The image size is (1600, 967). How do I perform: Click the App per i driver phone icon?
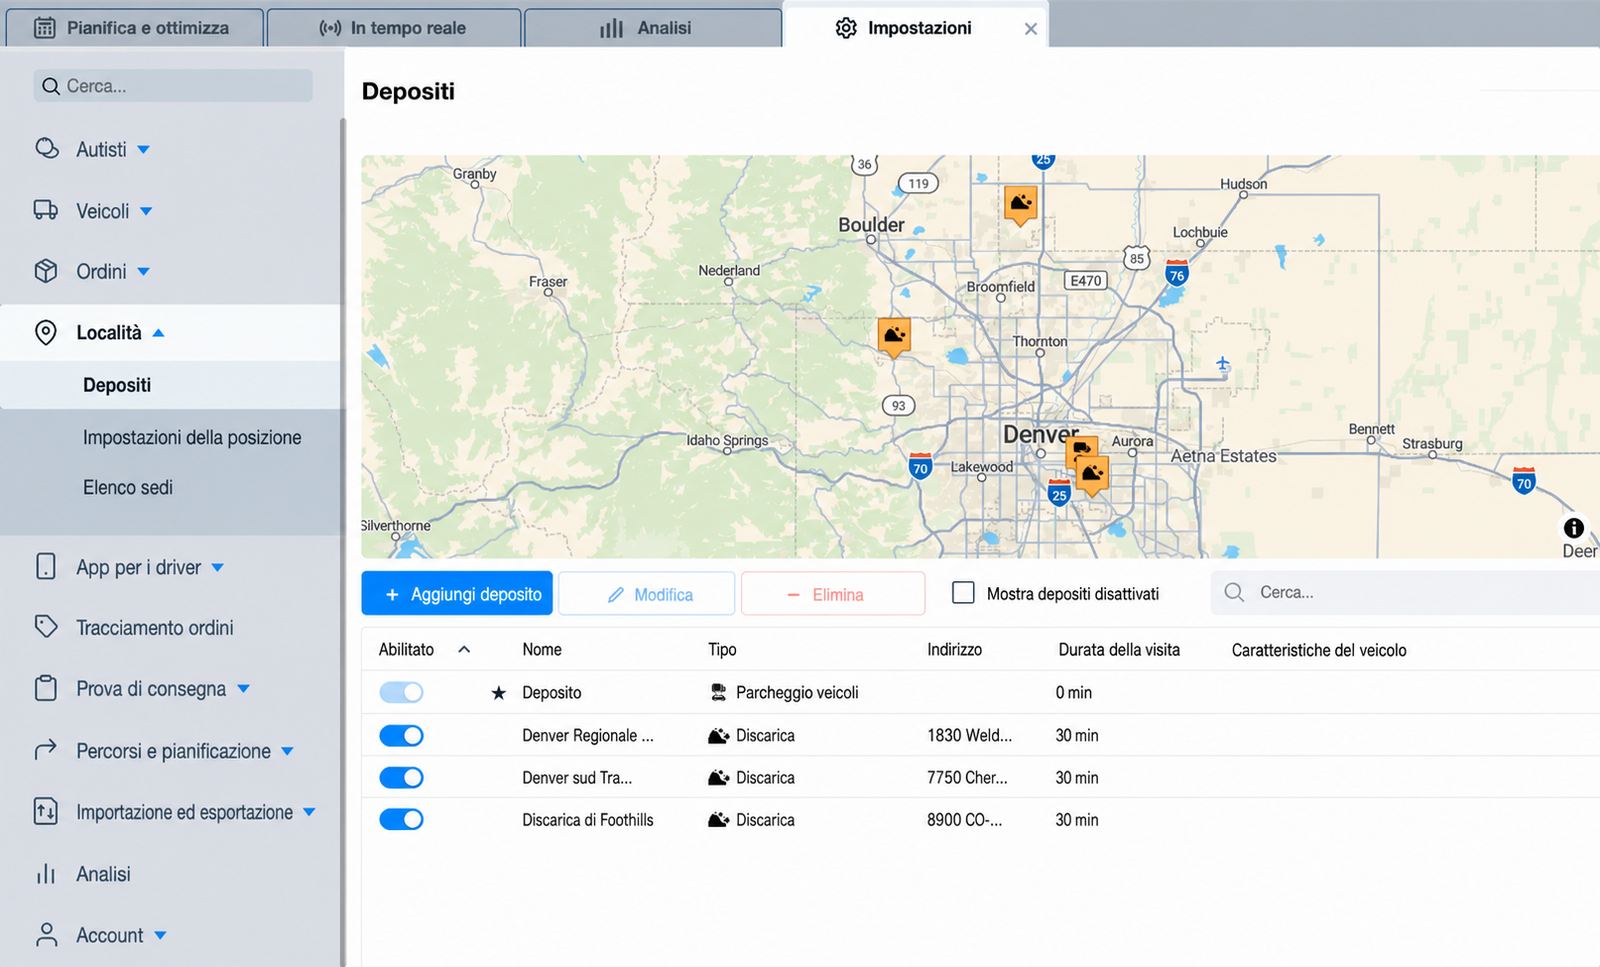46,567
